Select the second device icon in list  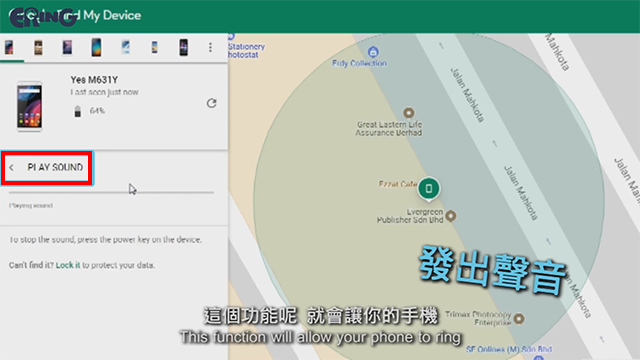point(38,48)
